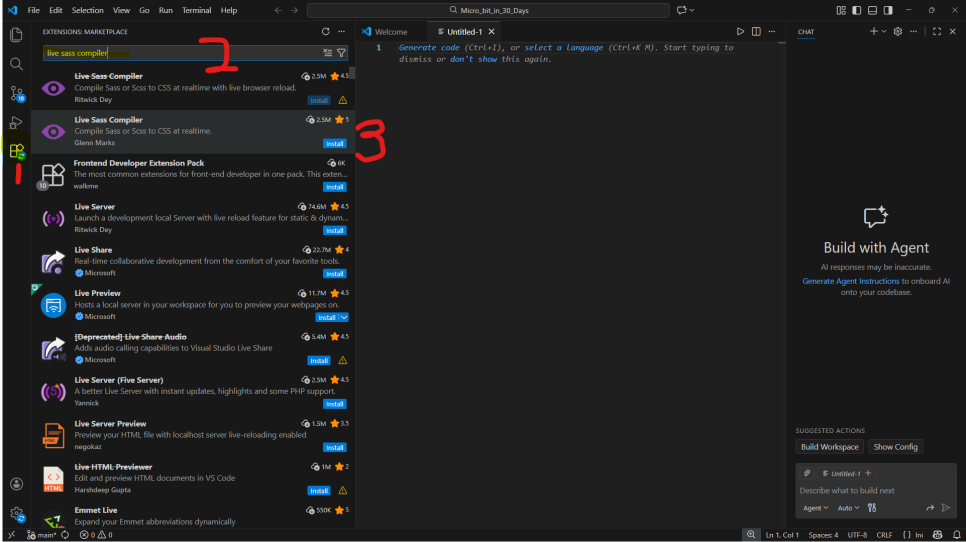Viewport: 966px width, 542px height.
Task: Close the Untitled-1 tab
Action: tap(491, 31)
